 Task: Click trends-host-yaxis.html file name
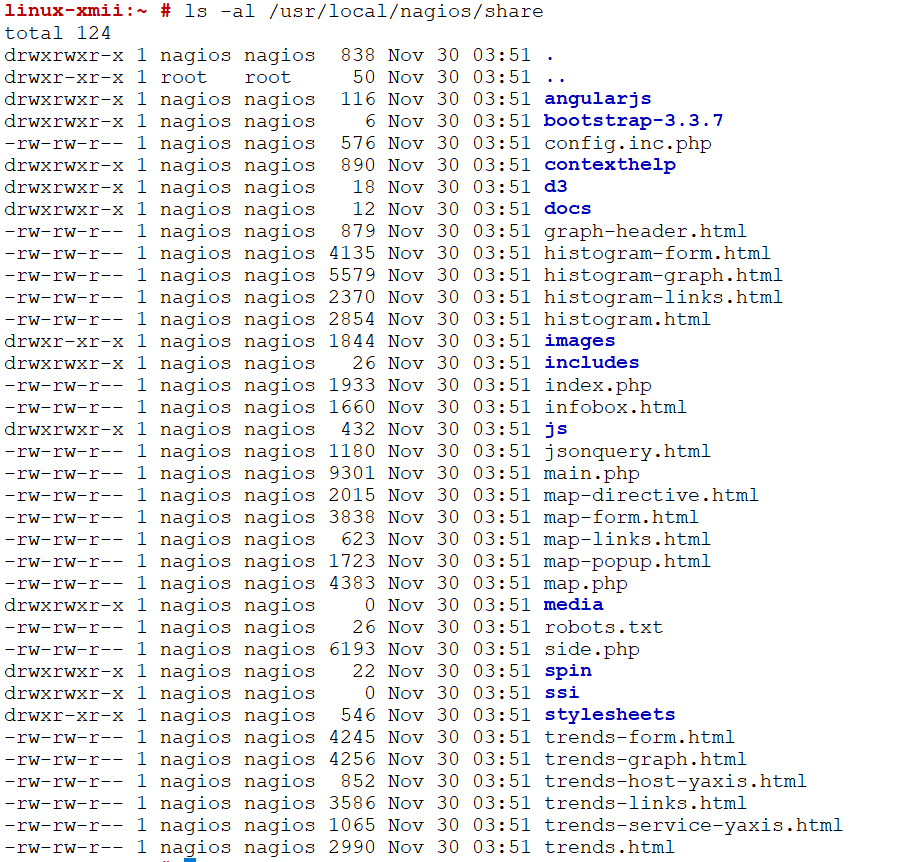click(x=675, y=782)
